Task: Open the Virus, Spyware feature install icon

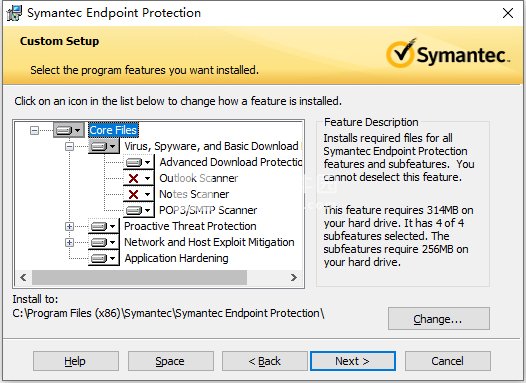Action: pyautogui.click(x=104, y=146)
